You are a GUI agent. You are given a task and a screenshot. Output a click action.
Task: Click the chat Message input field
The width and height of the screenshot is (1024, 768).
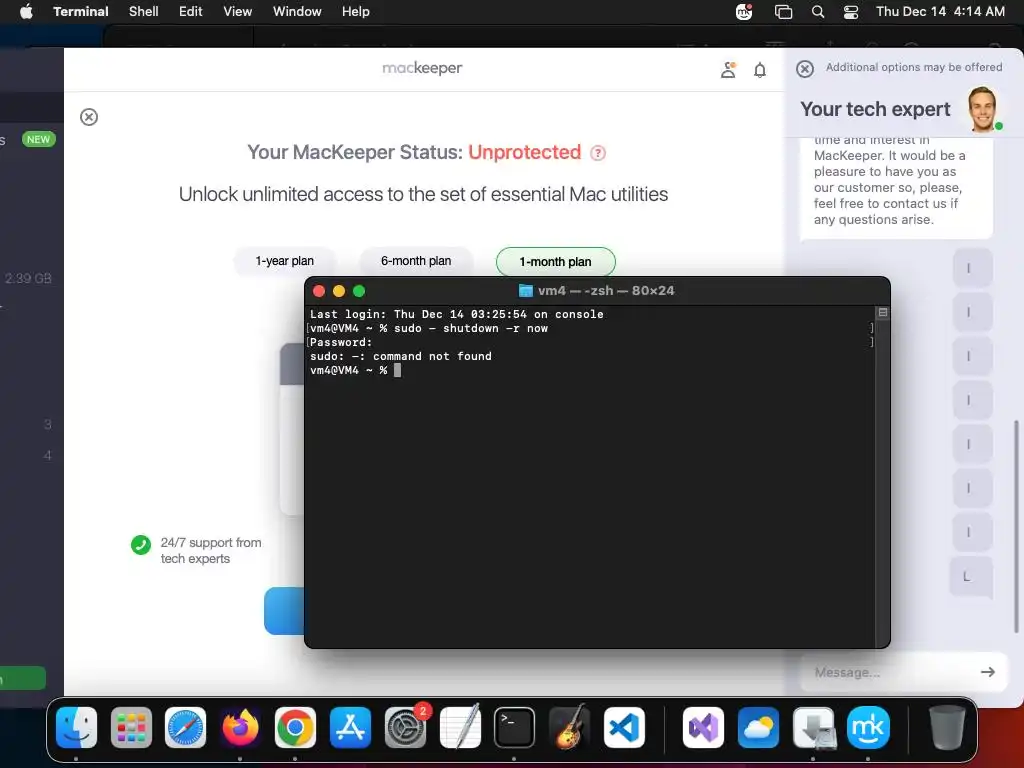click(889, 672)
